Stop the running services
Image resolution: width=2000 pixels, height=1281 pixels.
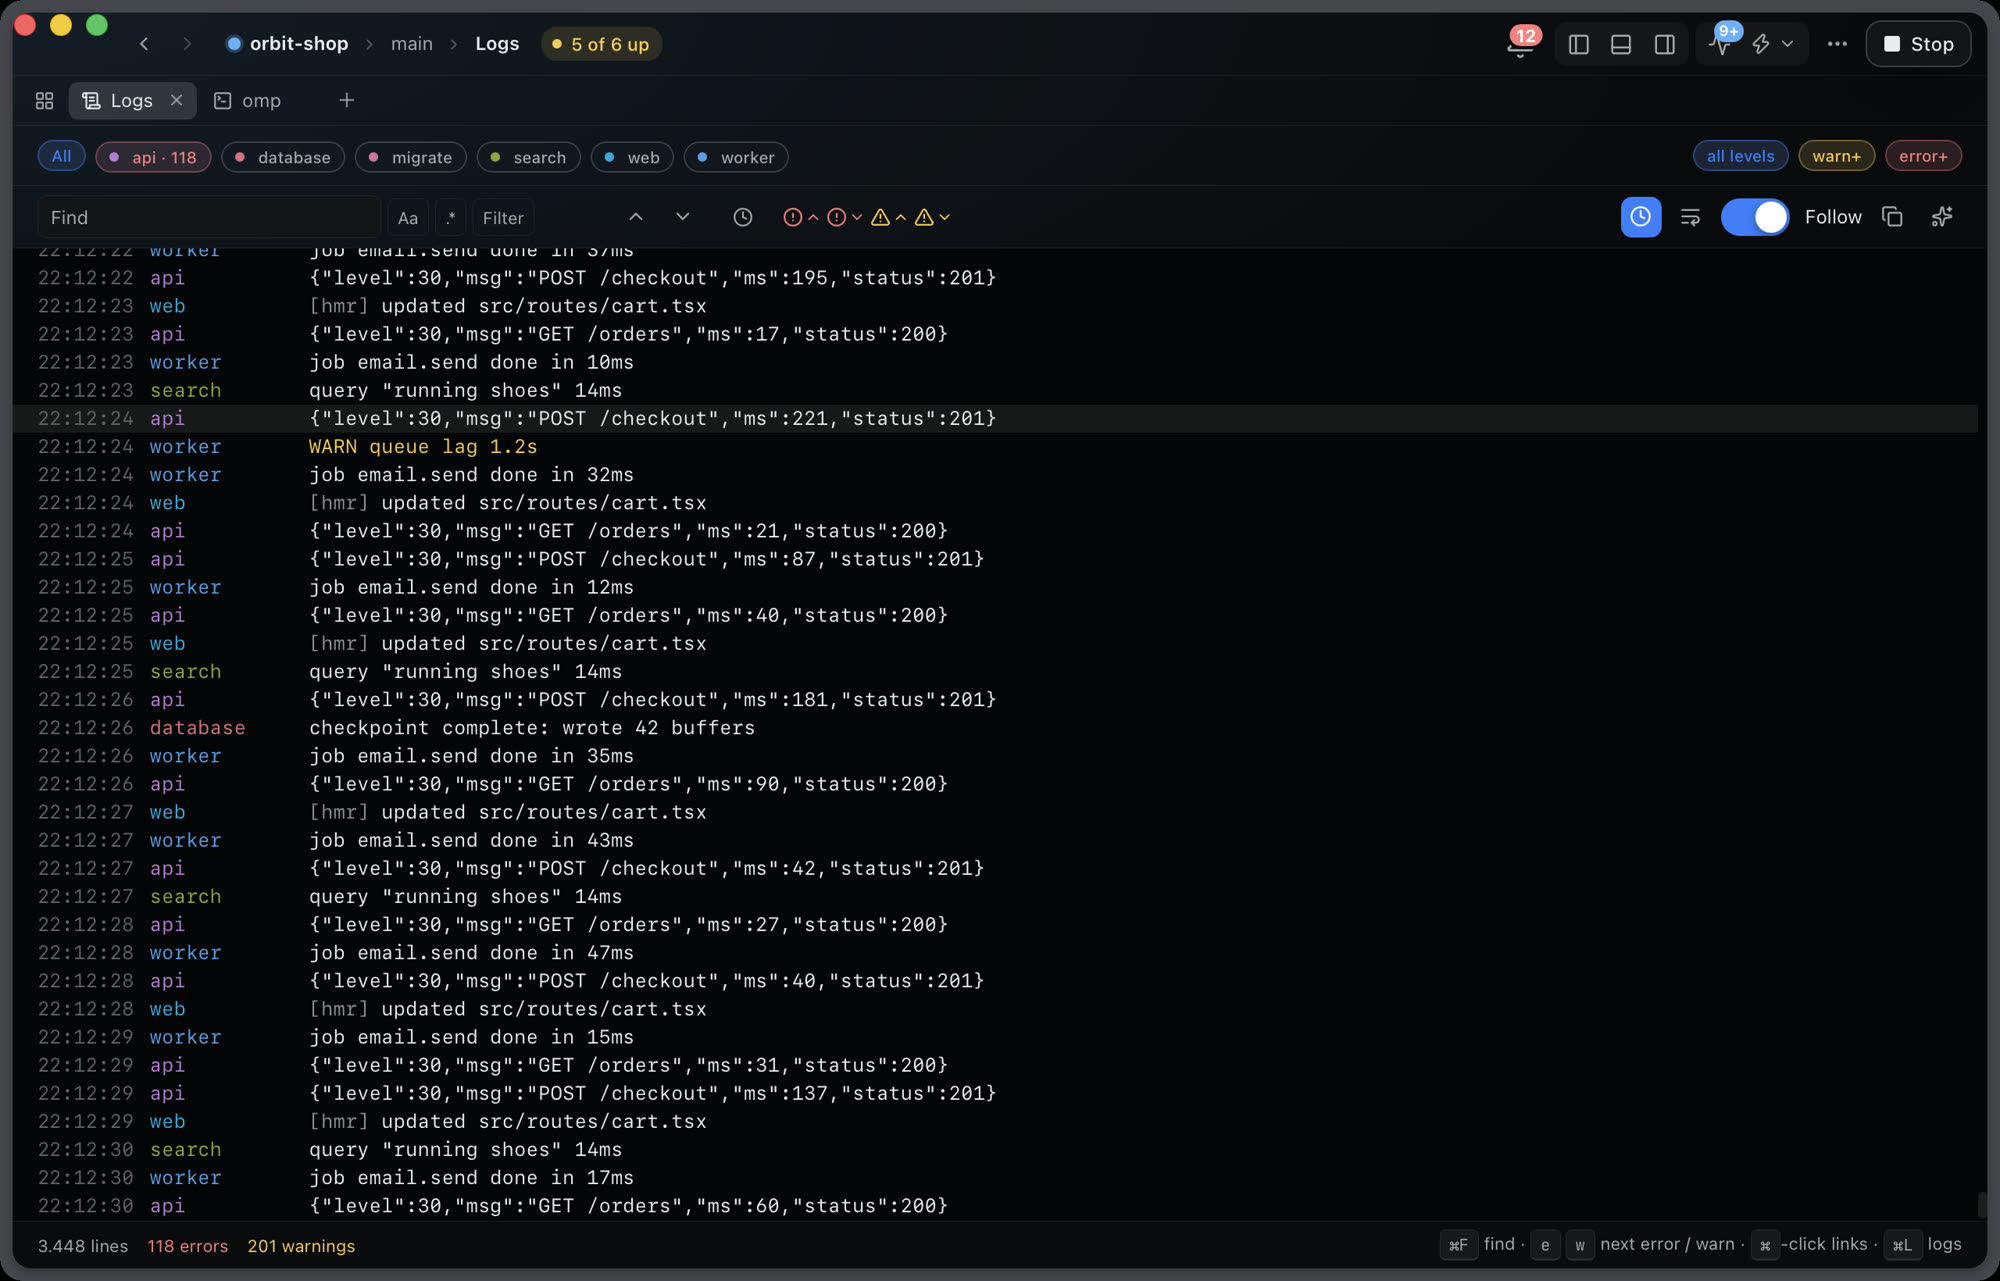click(x=1918, y=44)
